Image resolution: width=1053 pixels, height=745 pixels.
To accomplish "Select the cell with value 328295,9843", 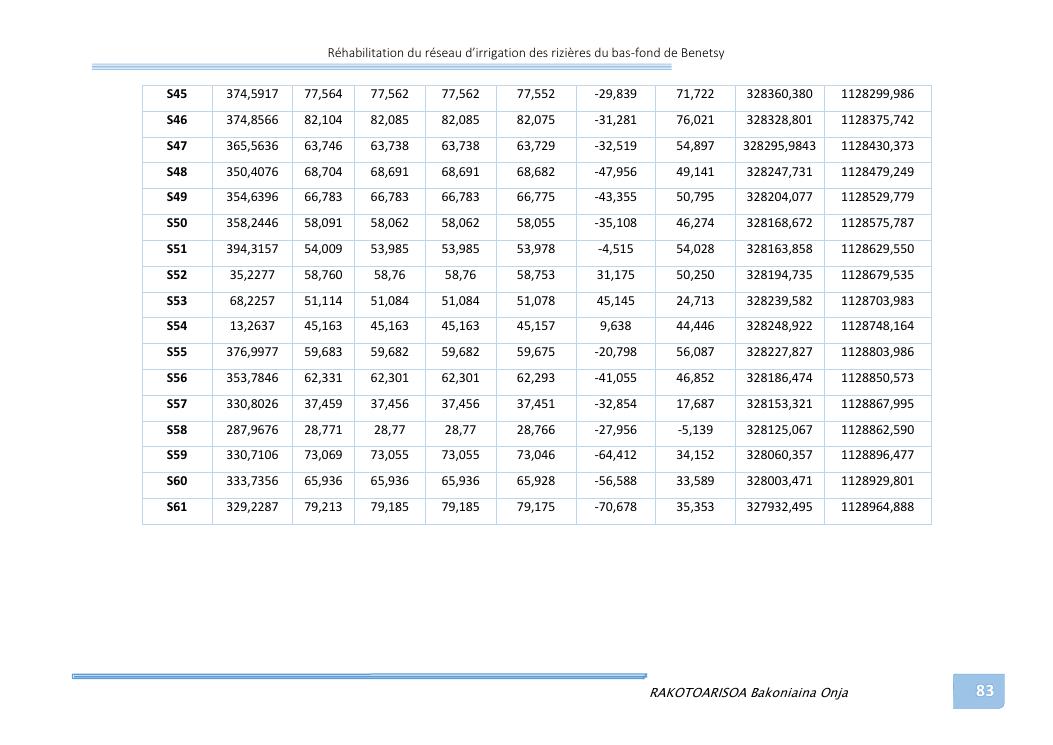I will tap(779, 146).
